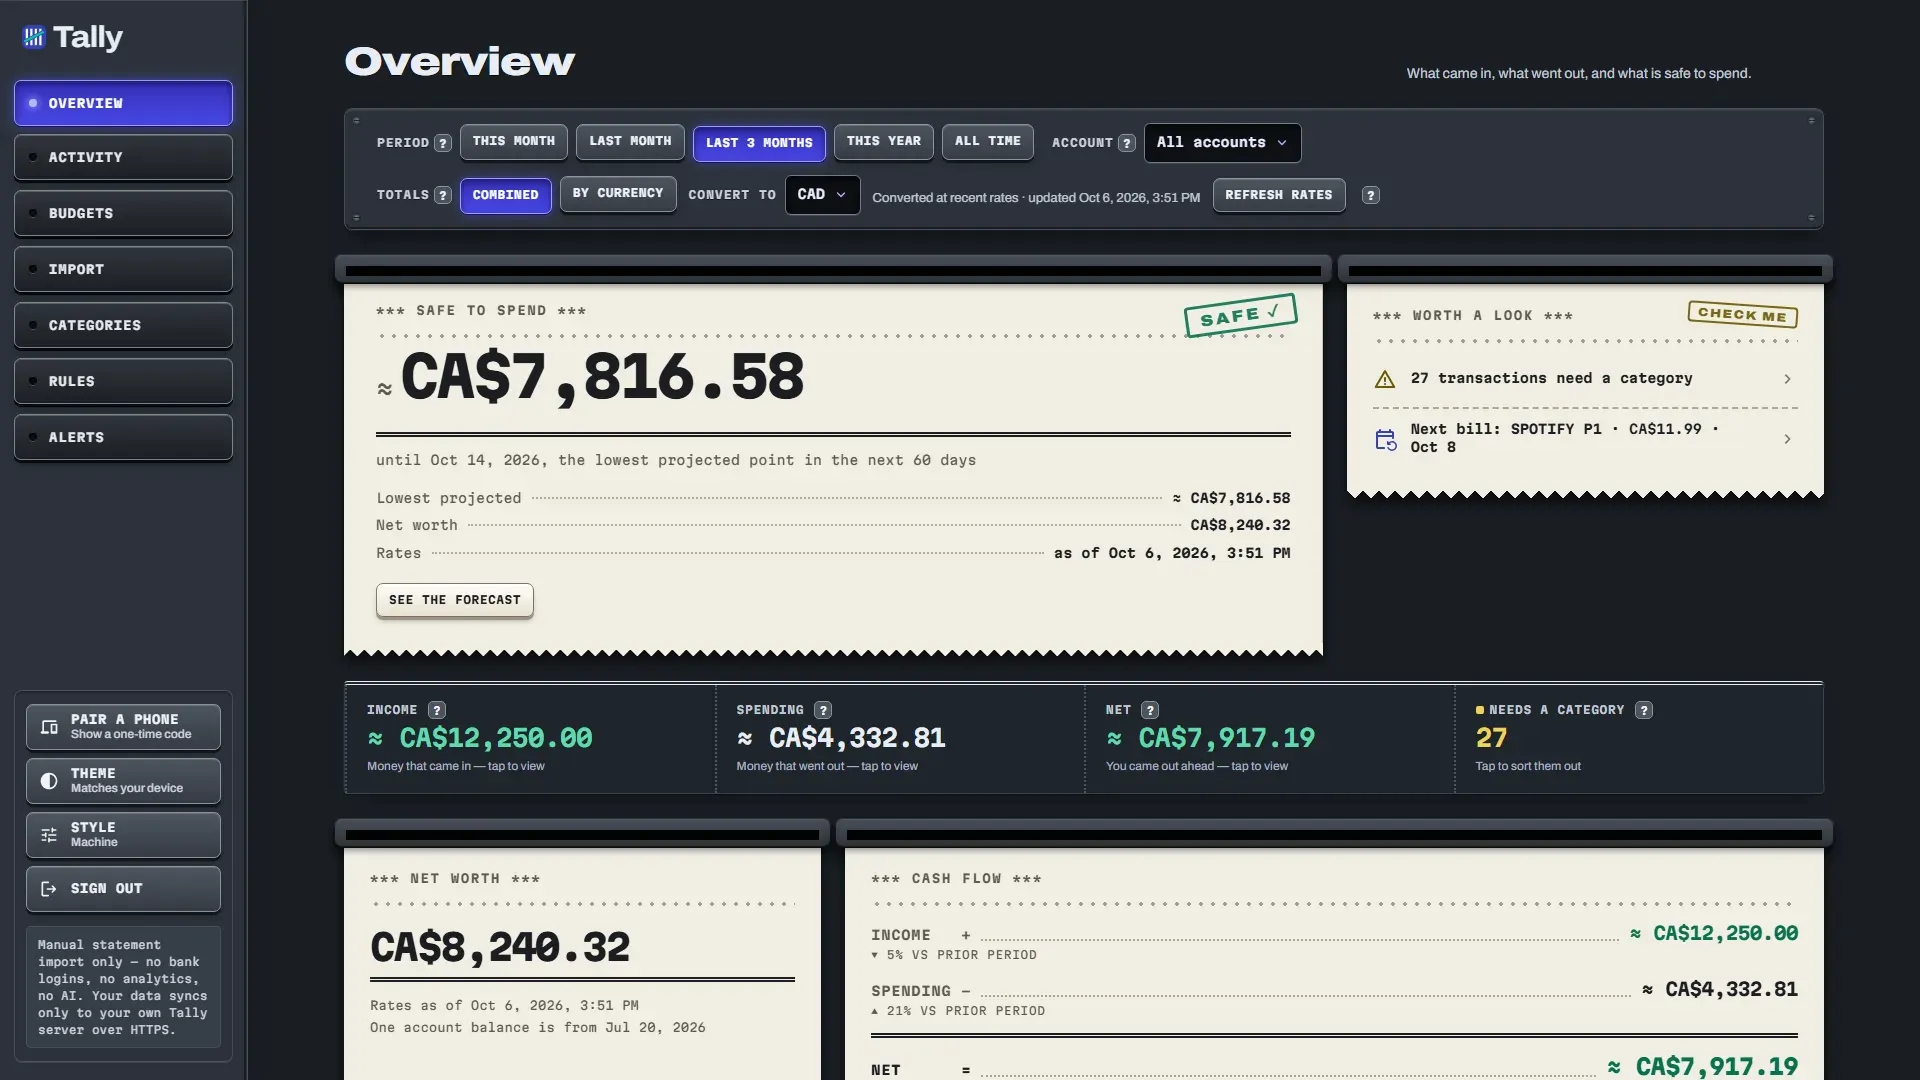The height and width of the screenshot is (1080, 1920).
Task: Open the Spending CA$4,332.81 tile
Action: [900, 738]
